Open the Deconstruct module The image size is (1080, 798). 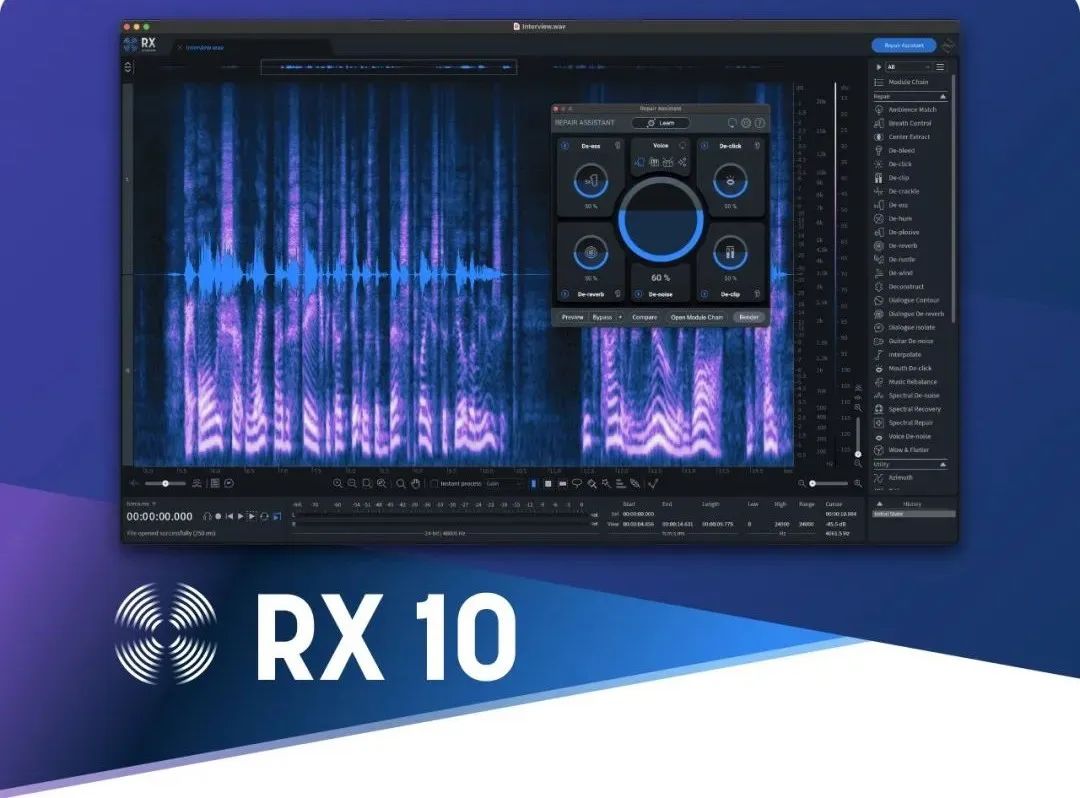click(898, 287)
